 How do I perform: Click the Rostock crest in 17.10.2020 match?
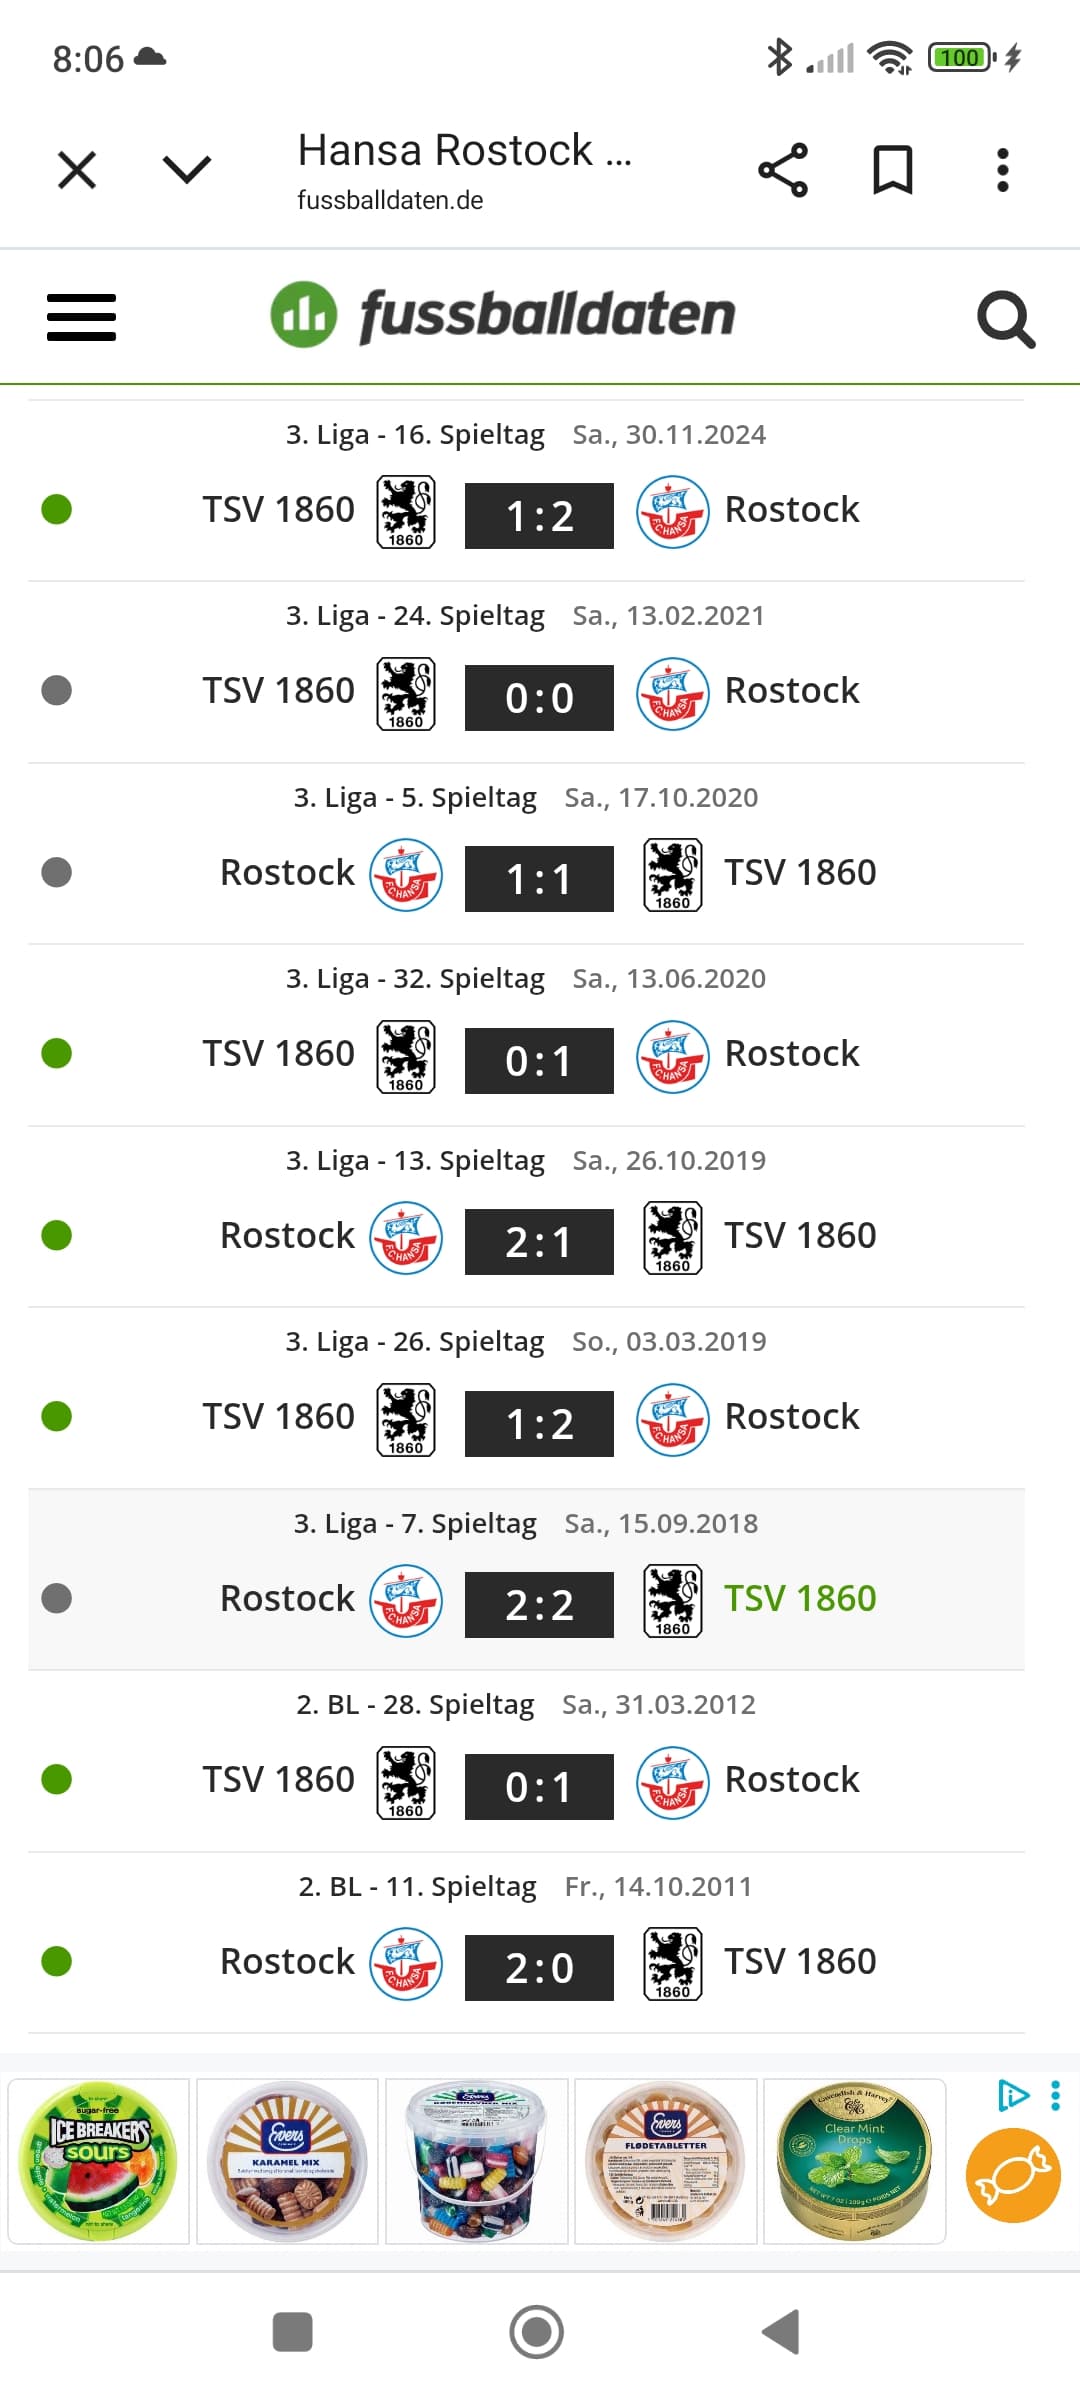click(x=406, y=875)
